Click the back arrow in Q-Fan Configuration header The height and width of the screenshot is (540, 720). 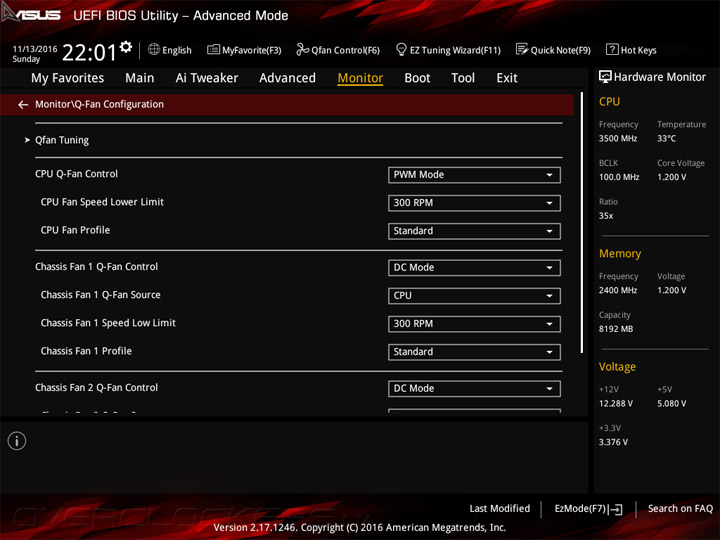(23, 105)
